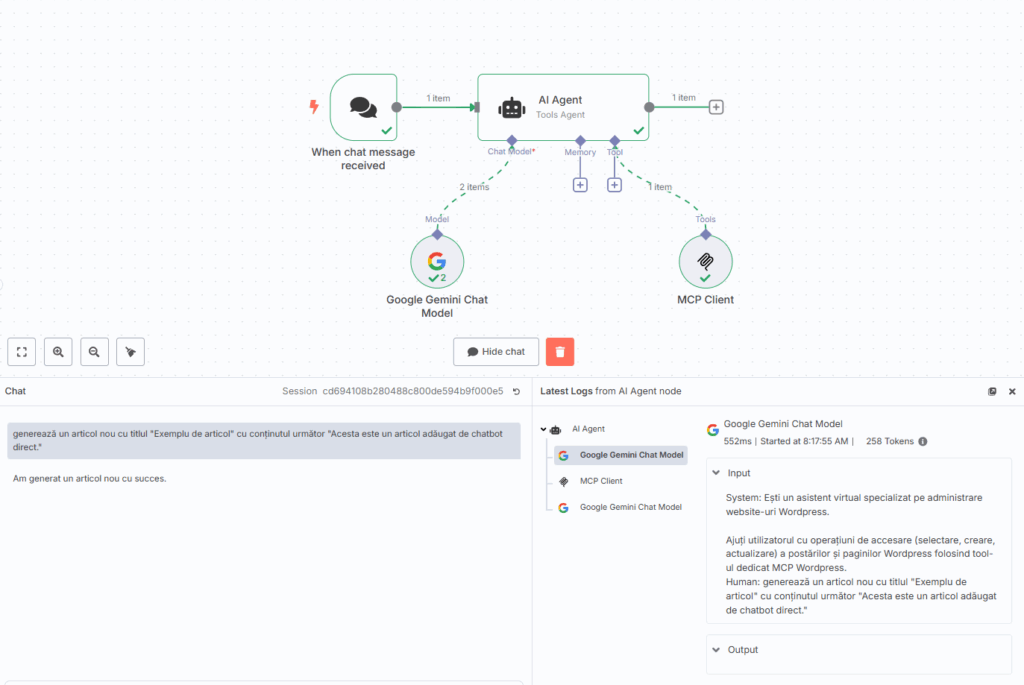Click the '258 Tokens' text
Screen dimensions: 1024x685
click(x=889, y=441)
